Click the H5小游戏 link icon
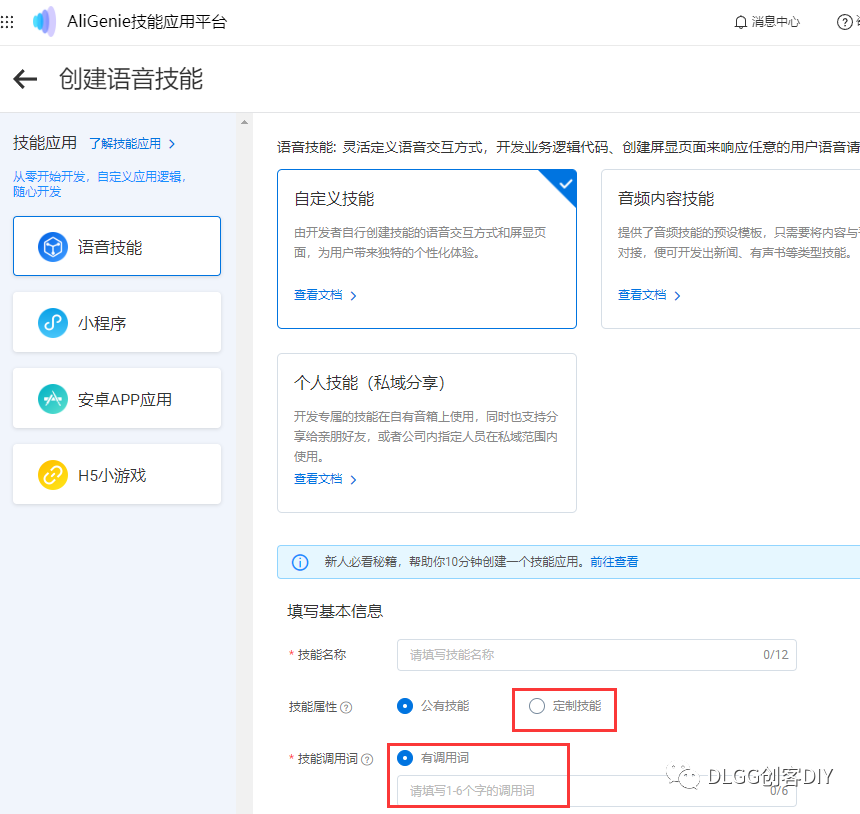This screenshot has width=860, height=814. 53,474
